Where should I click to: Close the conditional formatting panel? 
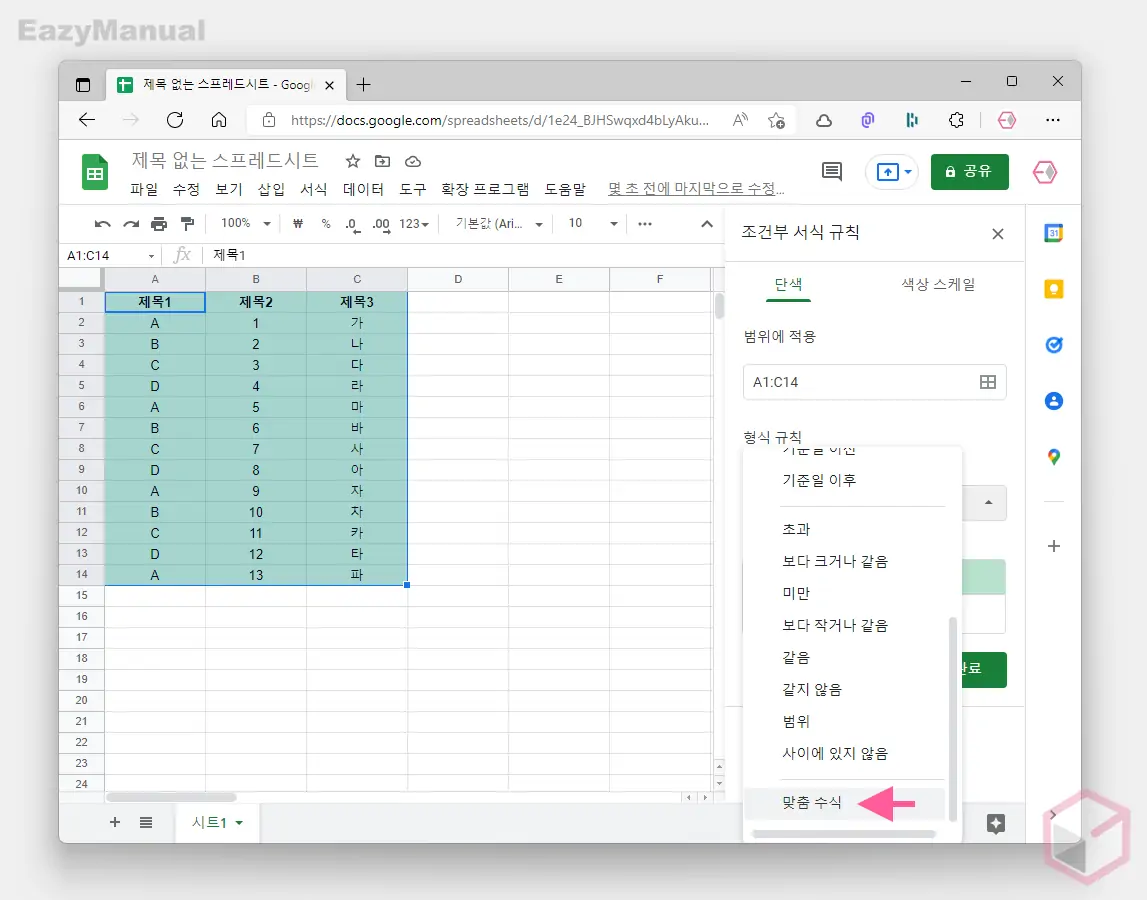pyautogui.click(x=998, y=234)
